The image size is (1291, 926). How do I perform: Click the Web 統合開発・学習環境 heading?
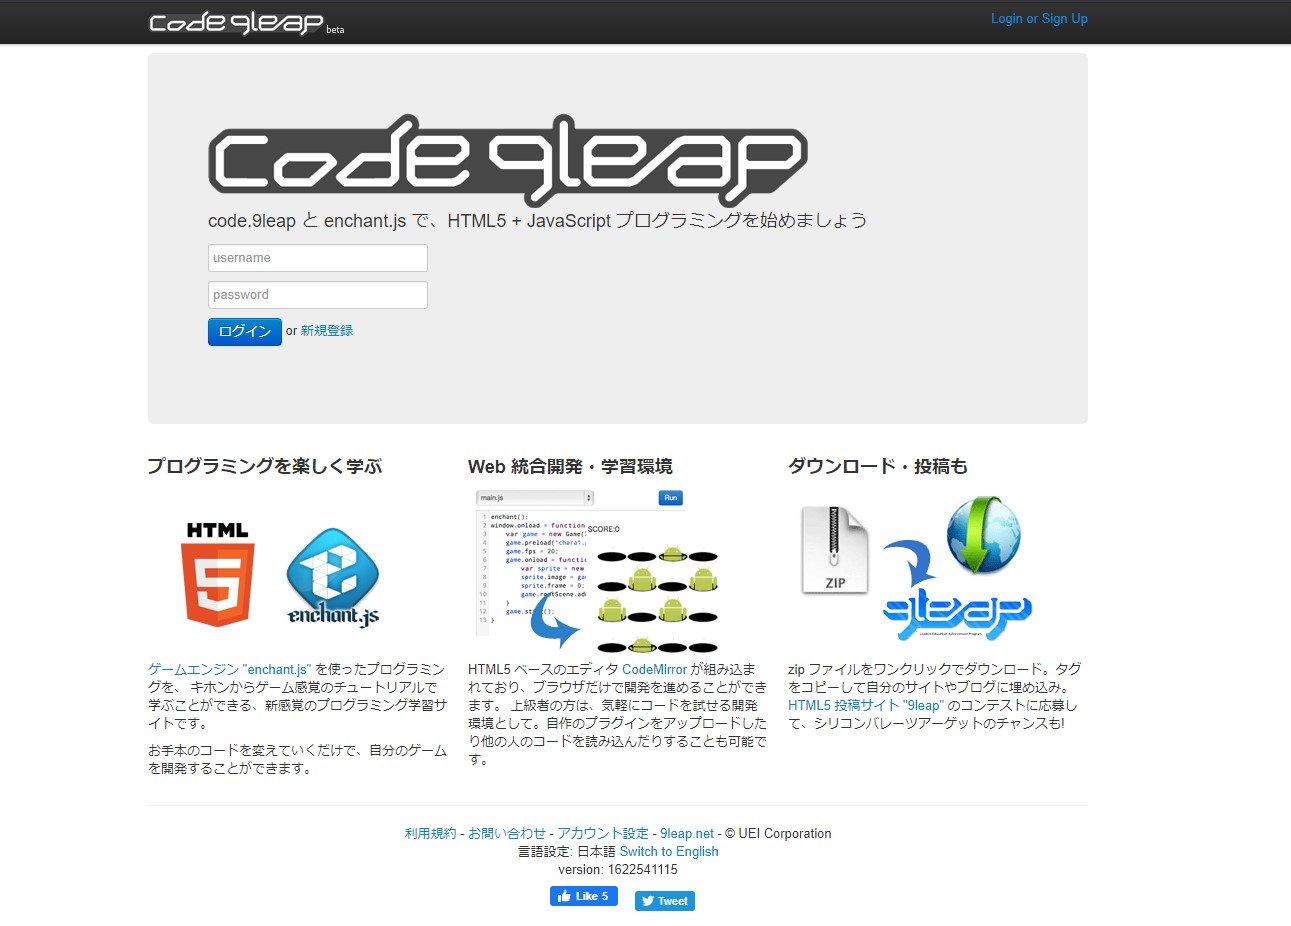[x=570, y=466]
